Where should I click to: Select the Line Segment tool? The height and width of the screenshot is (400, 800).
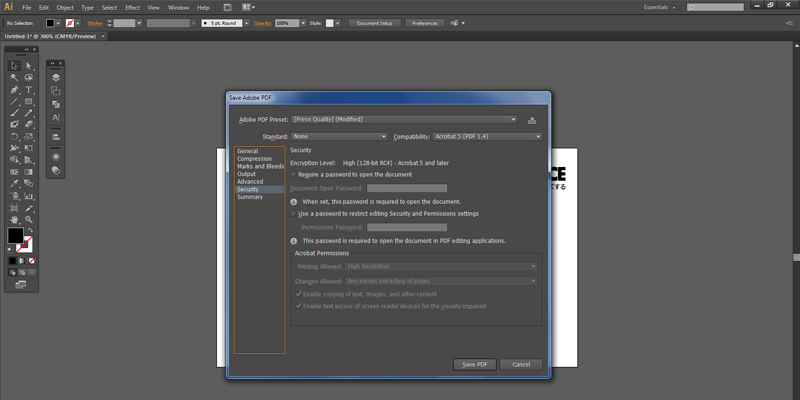(x=14, y=101)
